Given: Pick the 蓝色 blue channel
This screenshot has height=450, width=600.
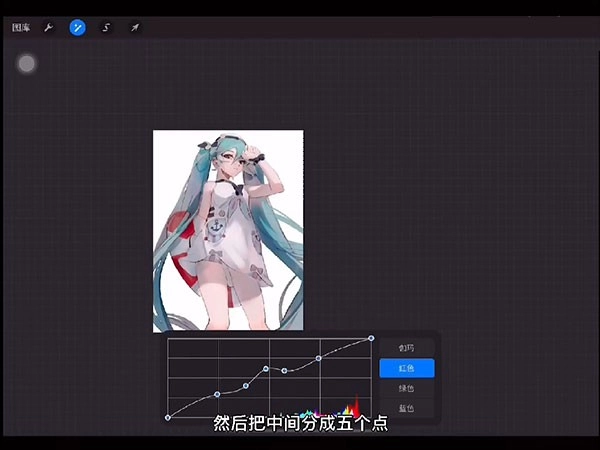Looking at the screenshot, I should pos(406,408).
